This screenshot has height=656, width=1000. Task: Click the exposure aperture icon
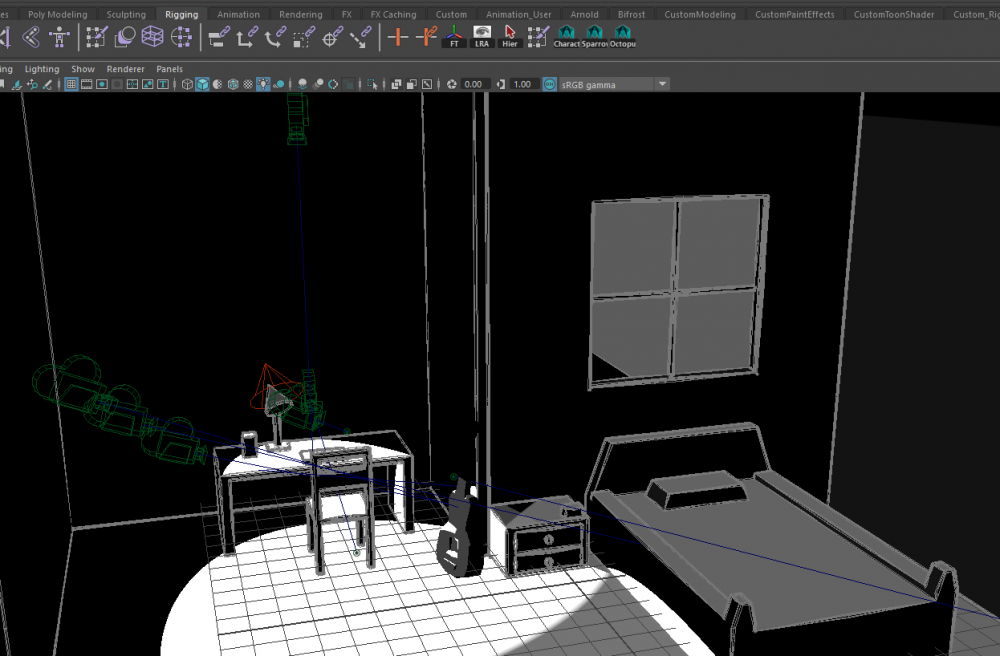click(452, 84)
